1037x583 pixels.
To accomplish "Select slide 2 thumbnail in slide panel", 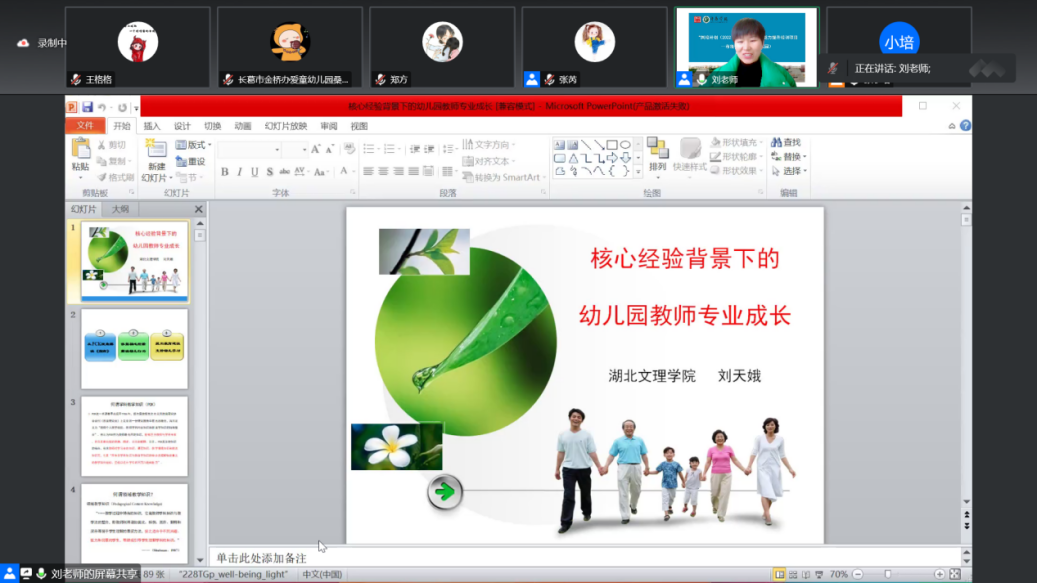I will (x=134, y=349).
